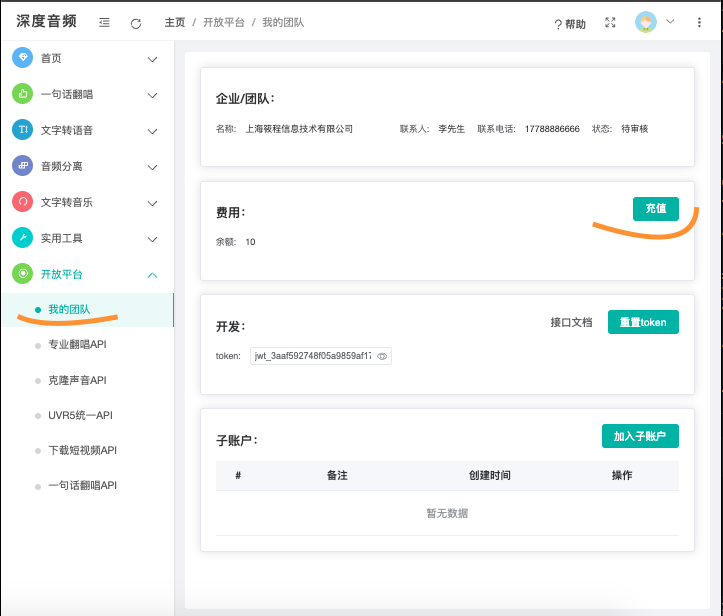This screenshot has width=723, height=616.
Task: Expand the 一句话翻唱 menu chevron
Action: pyautogui.click(x=152, y=95)
